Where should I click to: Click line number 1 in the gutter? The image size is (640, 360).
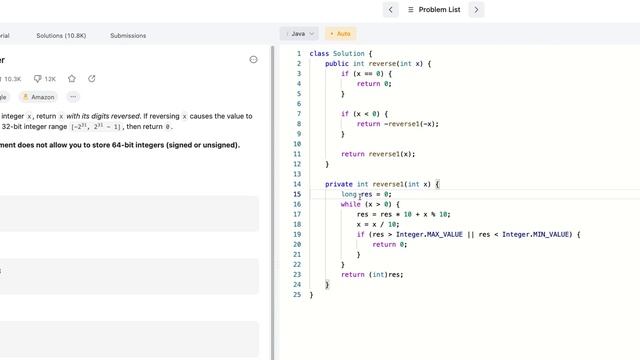pyautogui.click(x=299, y=53)
